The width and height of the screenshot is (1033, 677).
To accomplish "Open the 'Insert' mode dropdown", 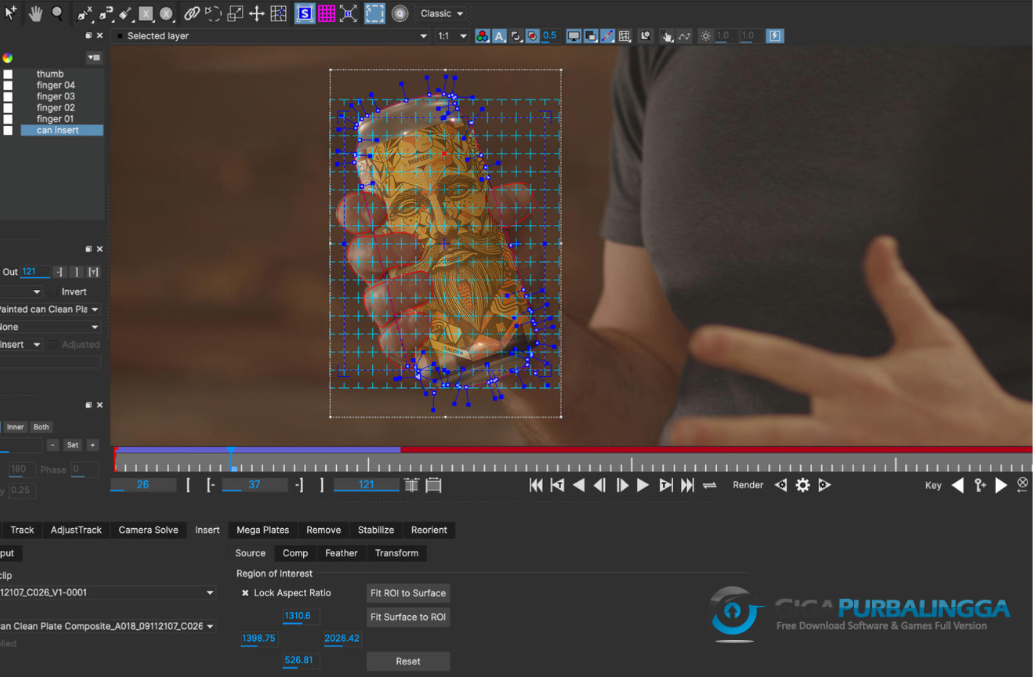I will [x=20, y=344].
